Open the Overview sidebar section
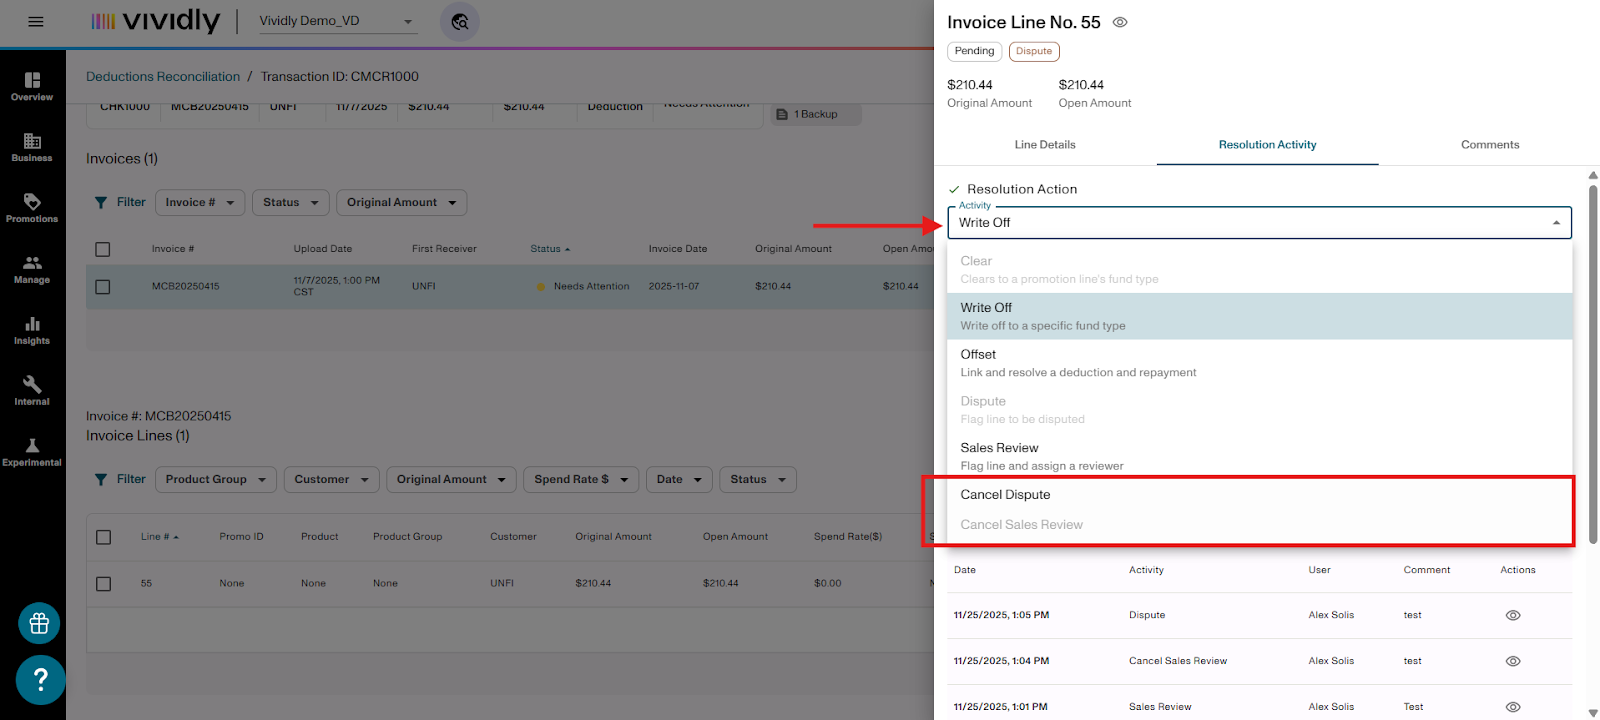 coord(32,87)
